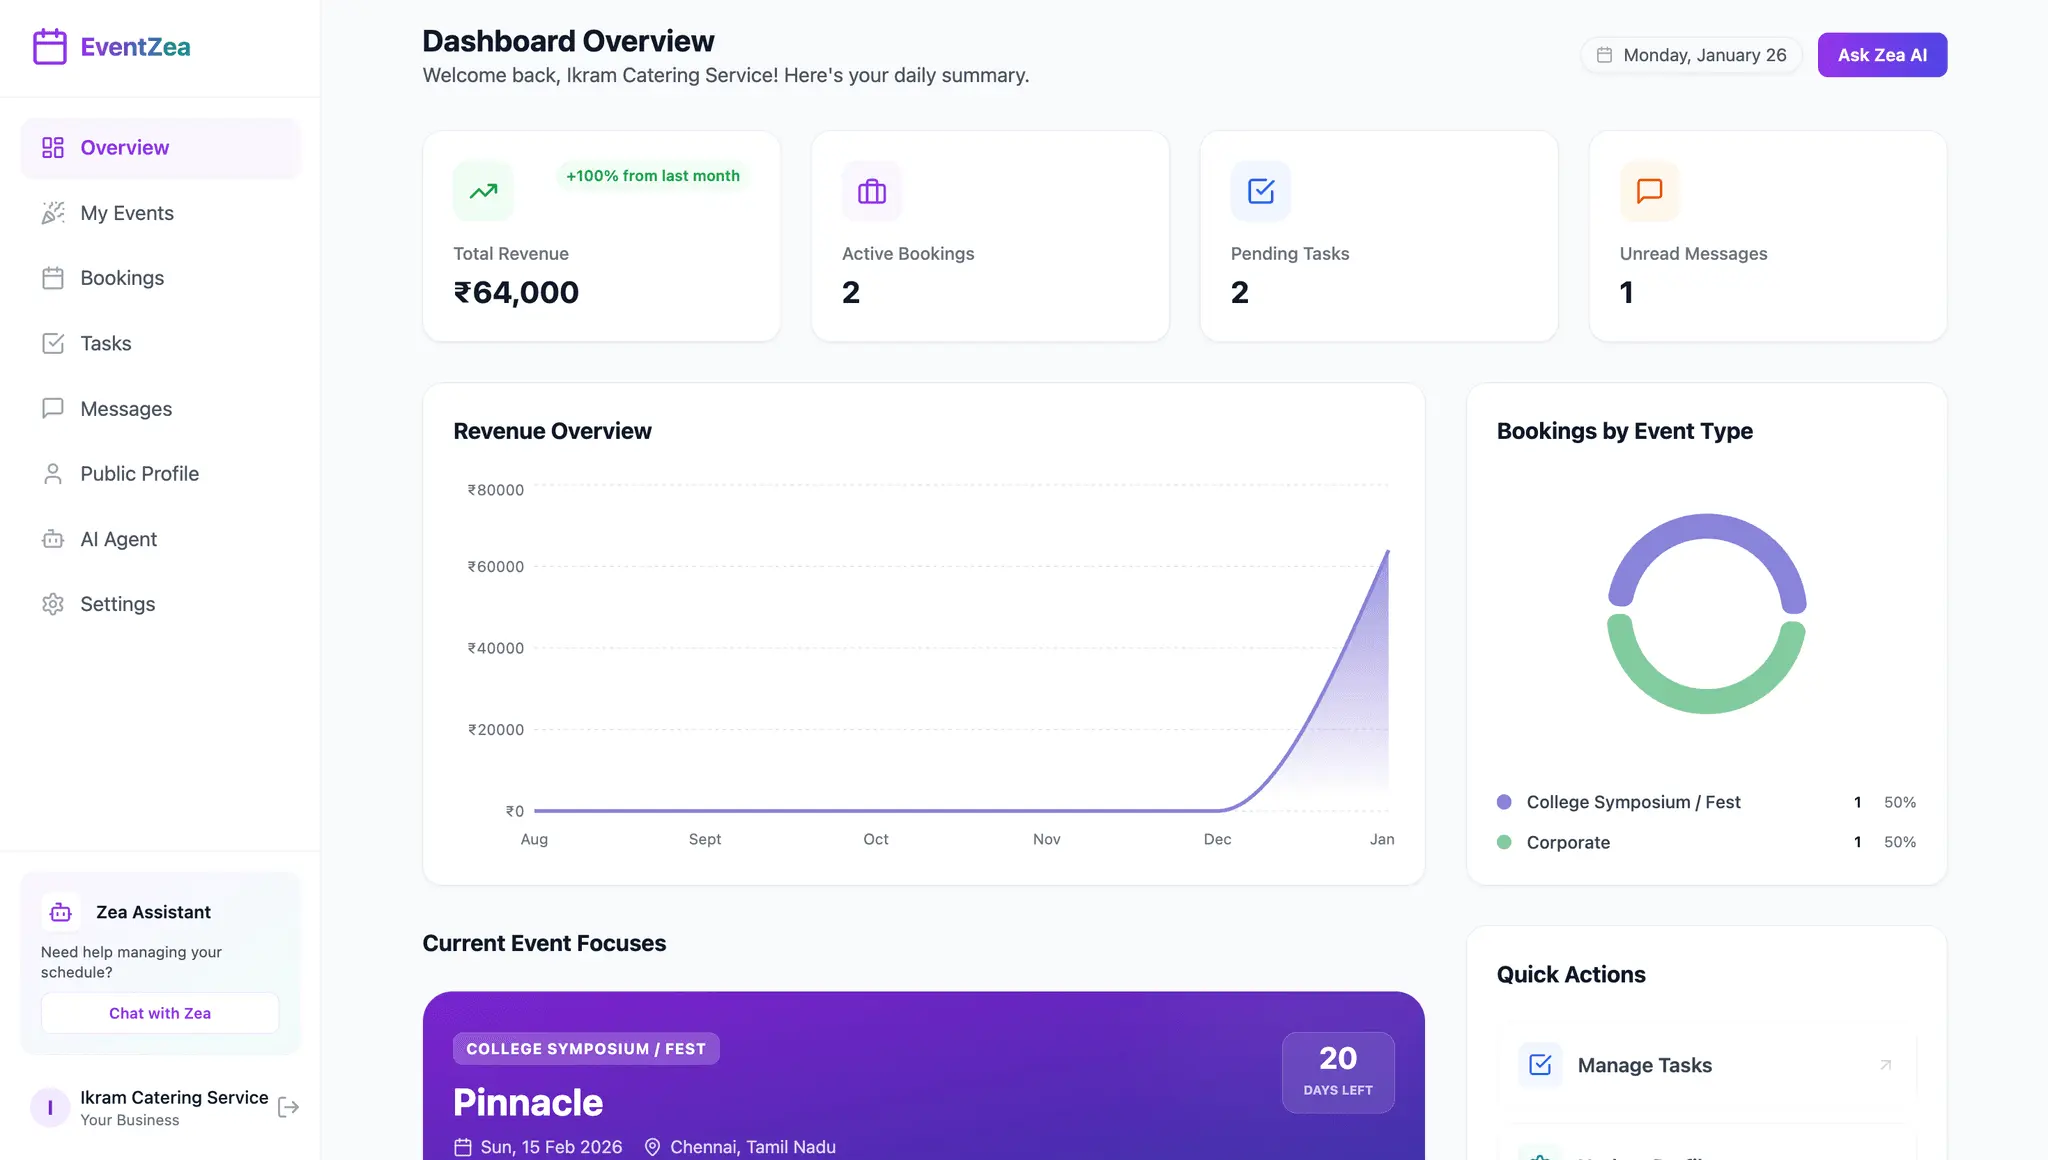This screenshot has width=2048, height=1160.
Task: Open Public Profile page
Action: [x=160, y=473]
